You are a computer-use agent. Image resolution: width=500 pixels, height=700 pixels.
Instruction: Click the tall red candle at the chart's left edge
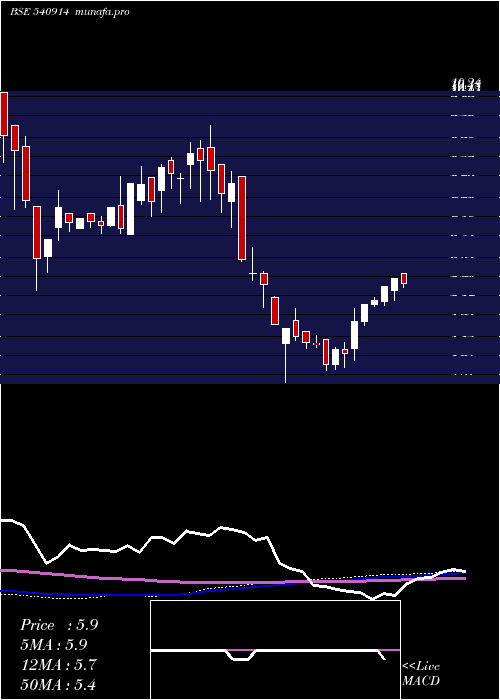(x=4, y=113)
